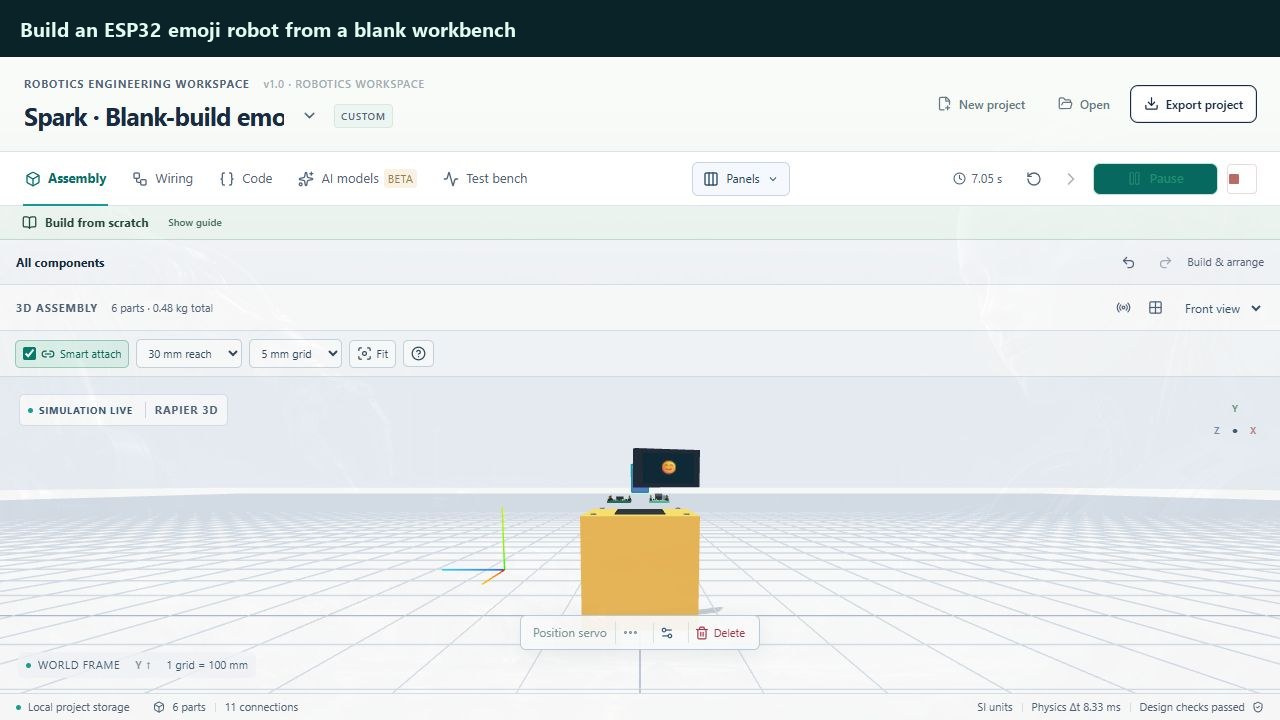This screenshot has width=1280, height=720.
Task: Click the 6 parts status entry
Action: tap(179, 707)
